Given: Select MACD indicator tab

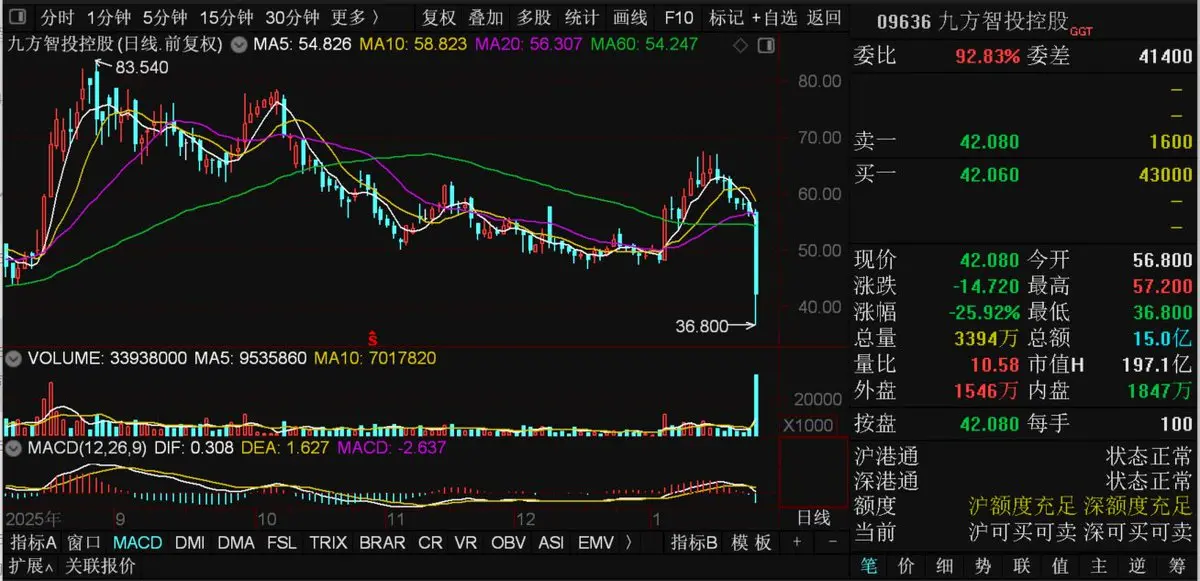Looking at the screenshot, I should pyautogui.click(x=138, y=542).
